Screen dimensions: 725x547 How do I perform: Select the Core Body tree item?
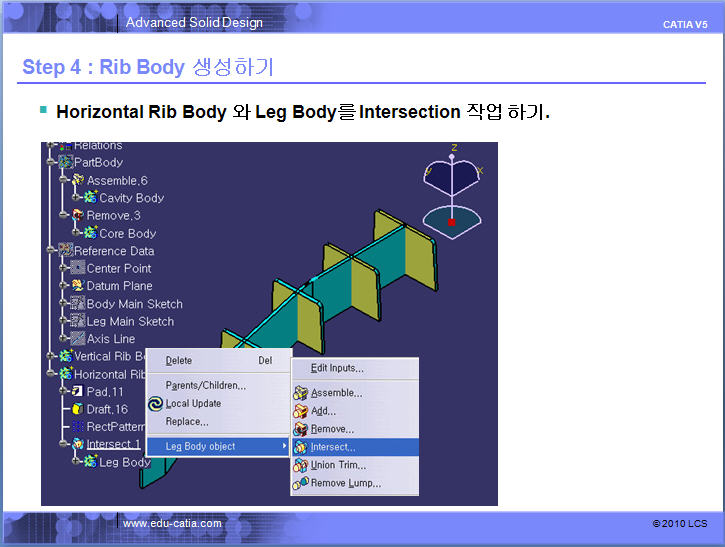[127, 233]
